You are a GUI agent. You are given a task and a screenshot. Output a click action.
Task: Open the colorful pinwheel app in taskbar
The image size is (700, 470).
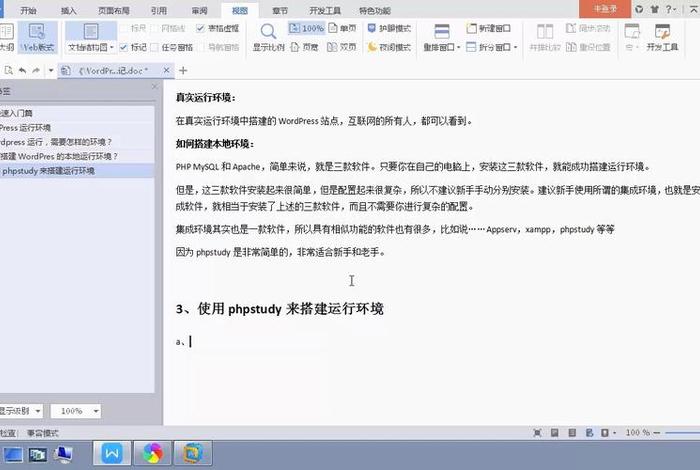pyautogui.click(x=152, y=453)
